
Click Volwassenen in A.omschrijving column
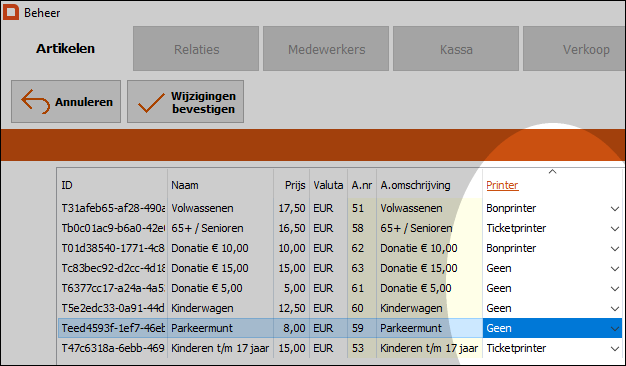click(429, 208)
